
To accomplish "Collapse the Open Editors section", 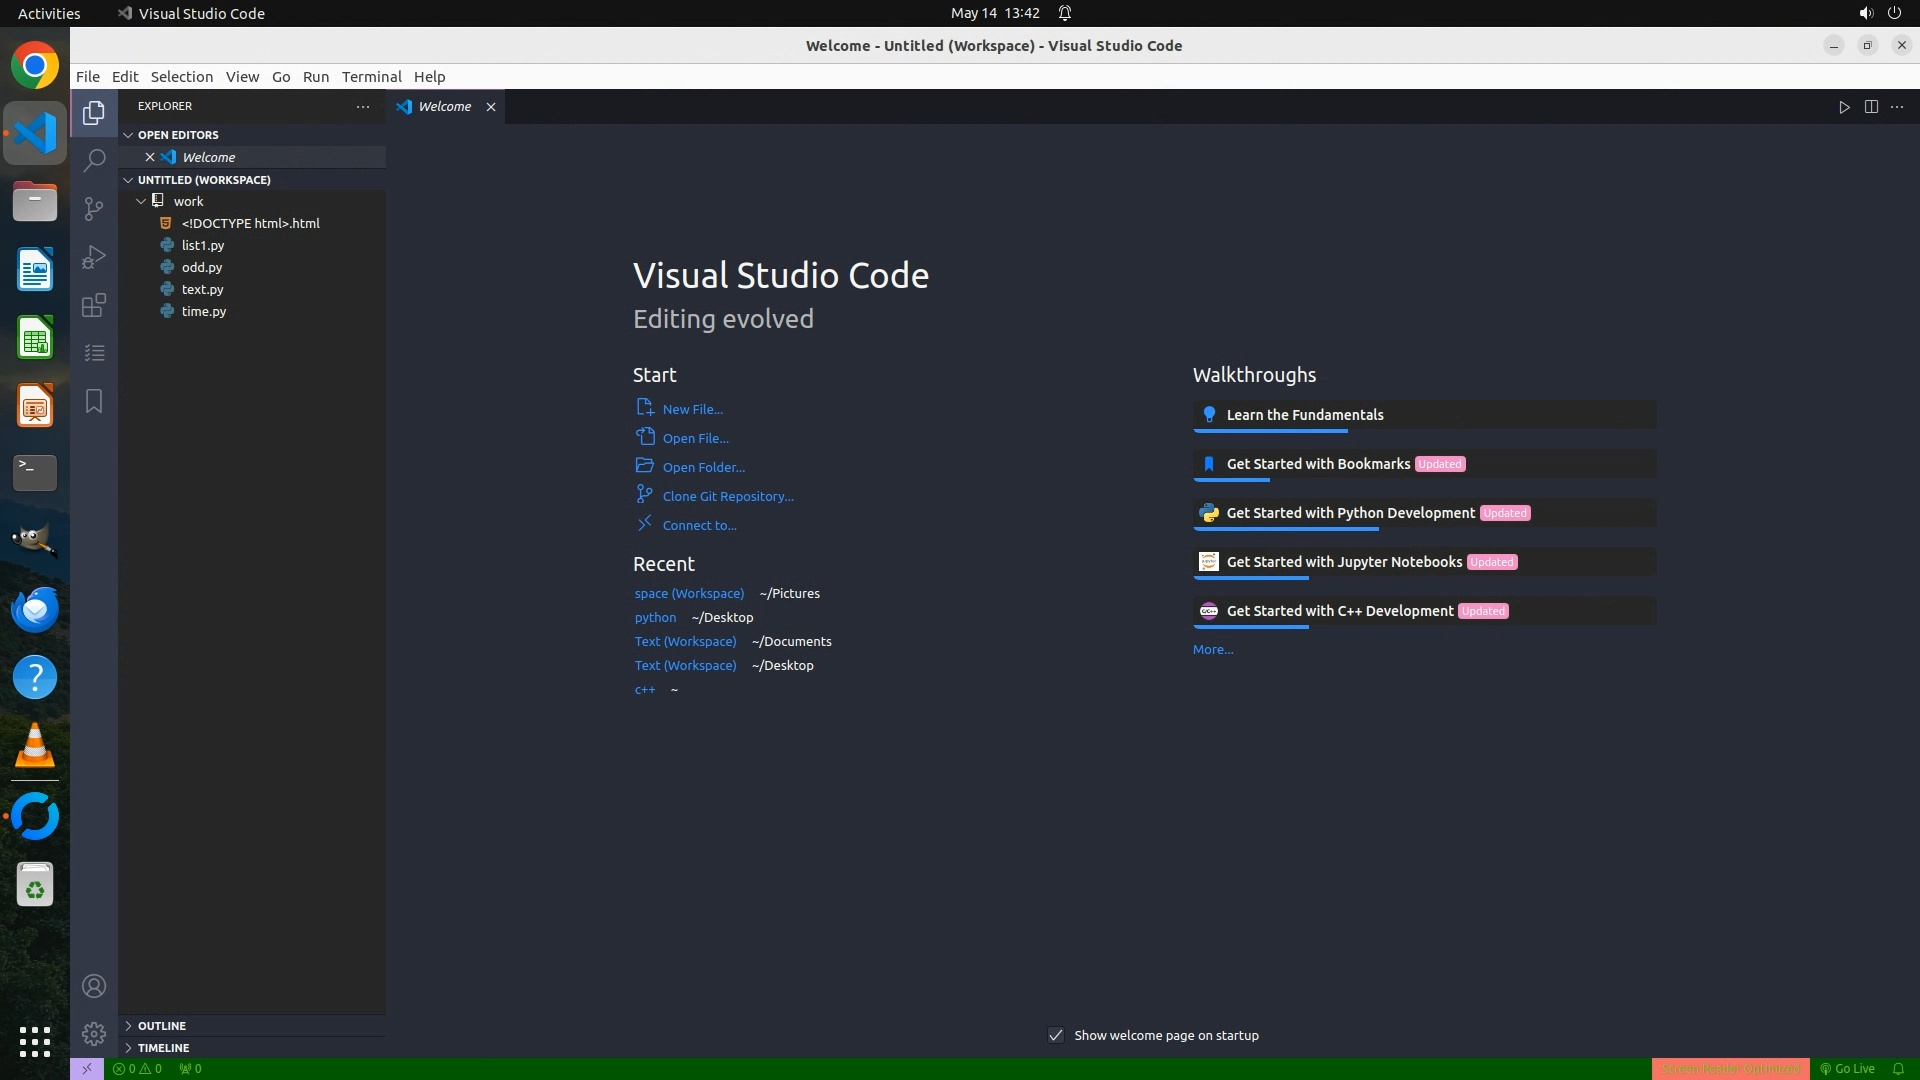I will tap(178, 135).
